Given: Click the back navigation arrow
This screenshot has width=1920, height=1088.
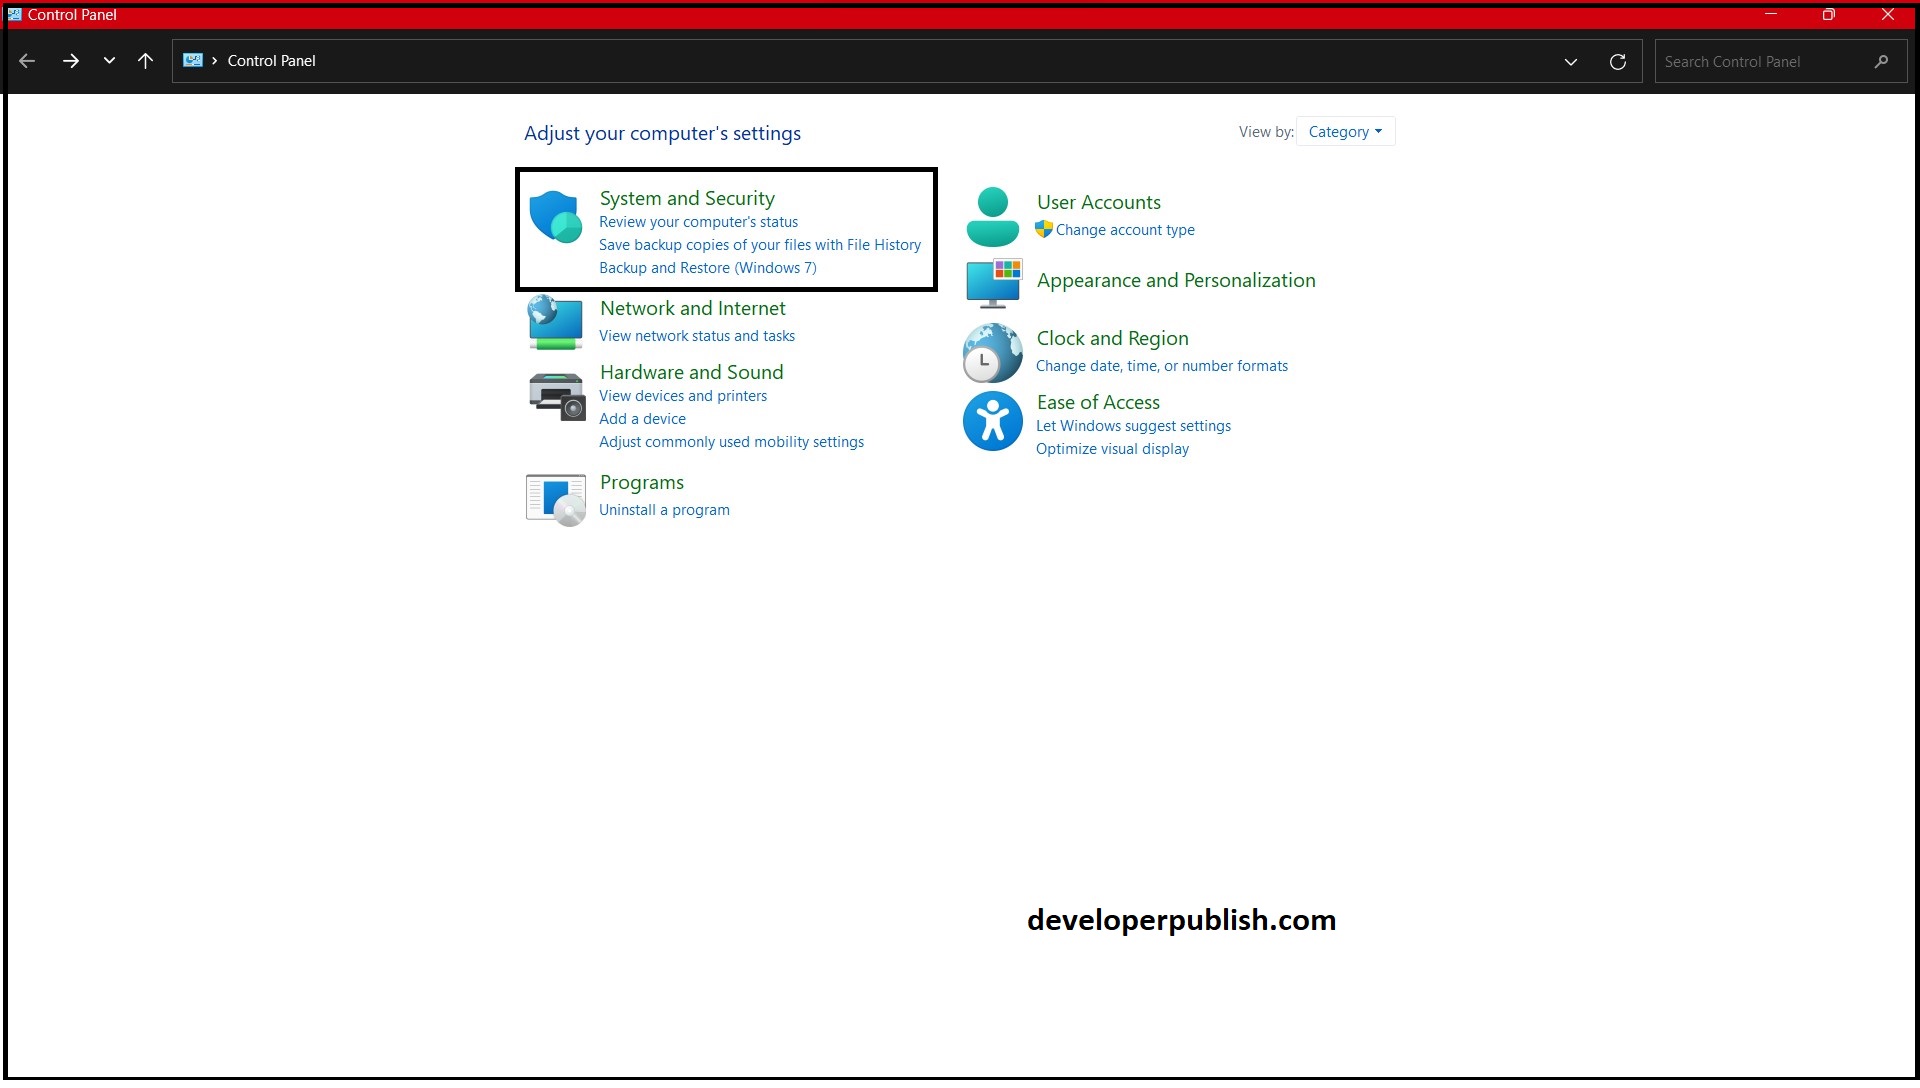Looking at the screenshot, I should tap(27, 61).
